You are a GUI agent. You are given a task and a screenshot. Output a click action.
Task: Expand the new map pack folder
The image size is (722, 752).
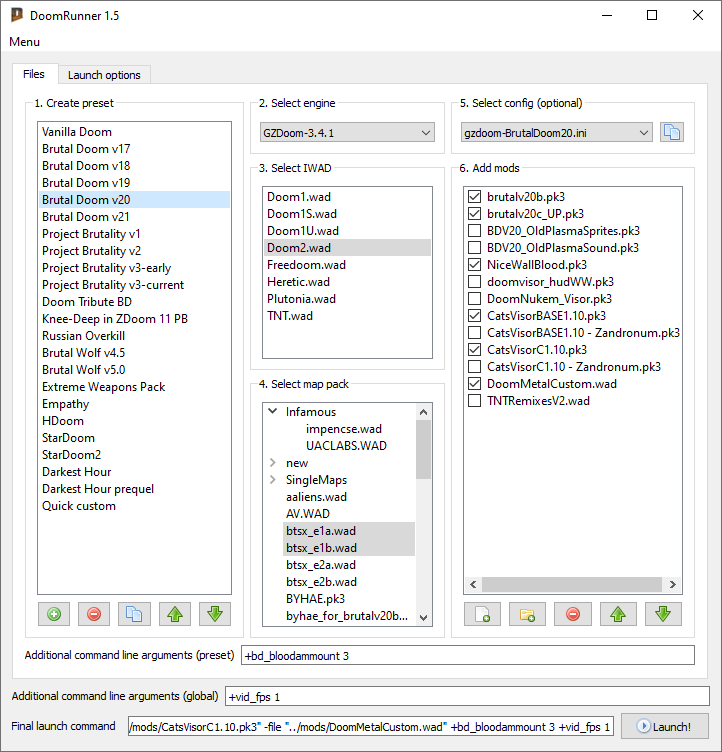click(x=272, y=462)
